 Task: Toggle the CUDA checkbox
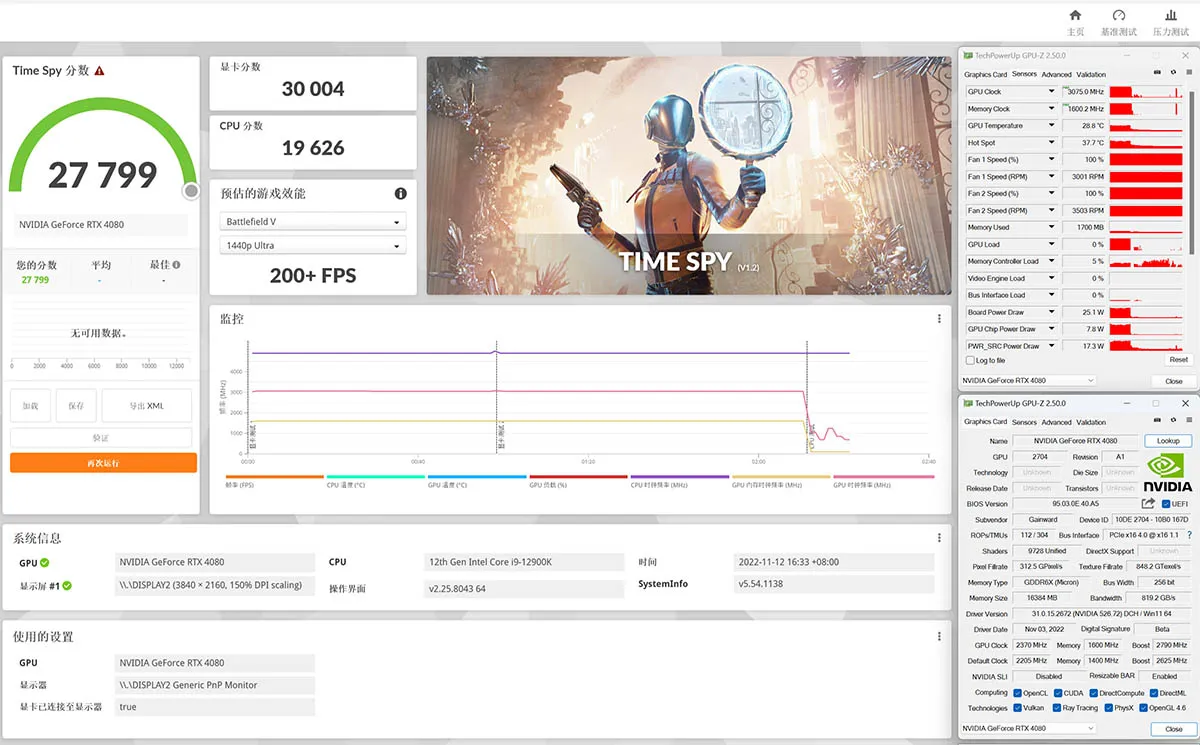coord(1057,693)
